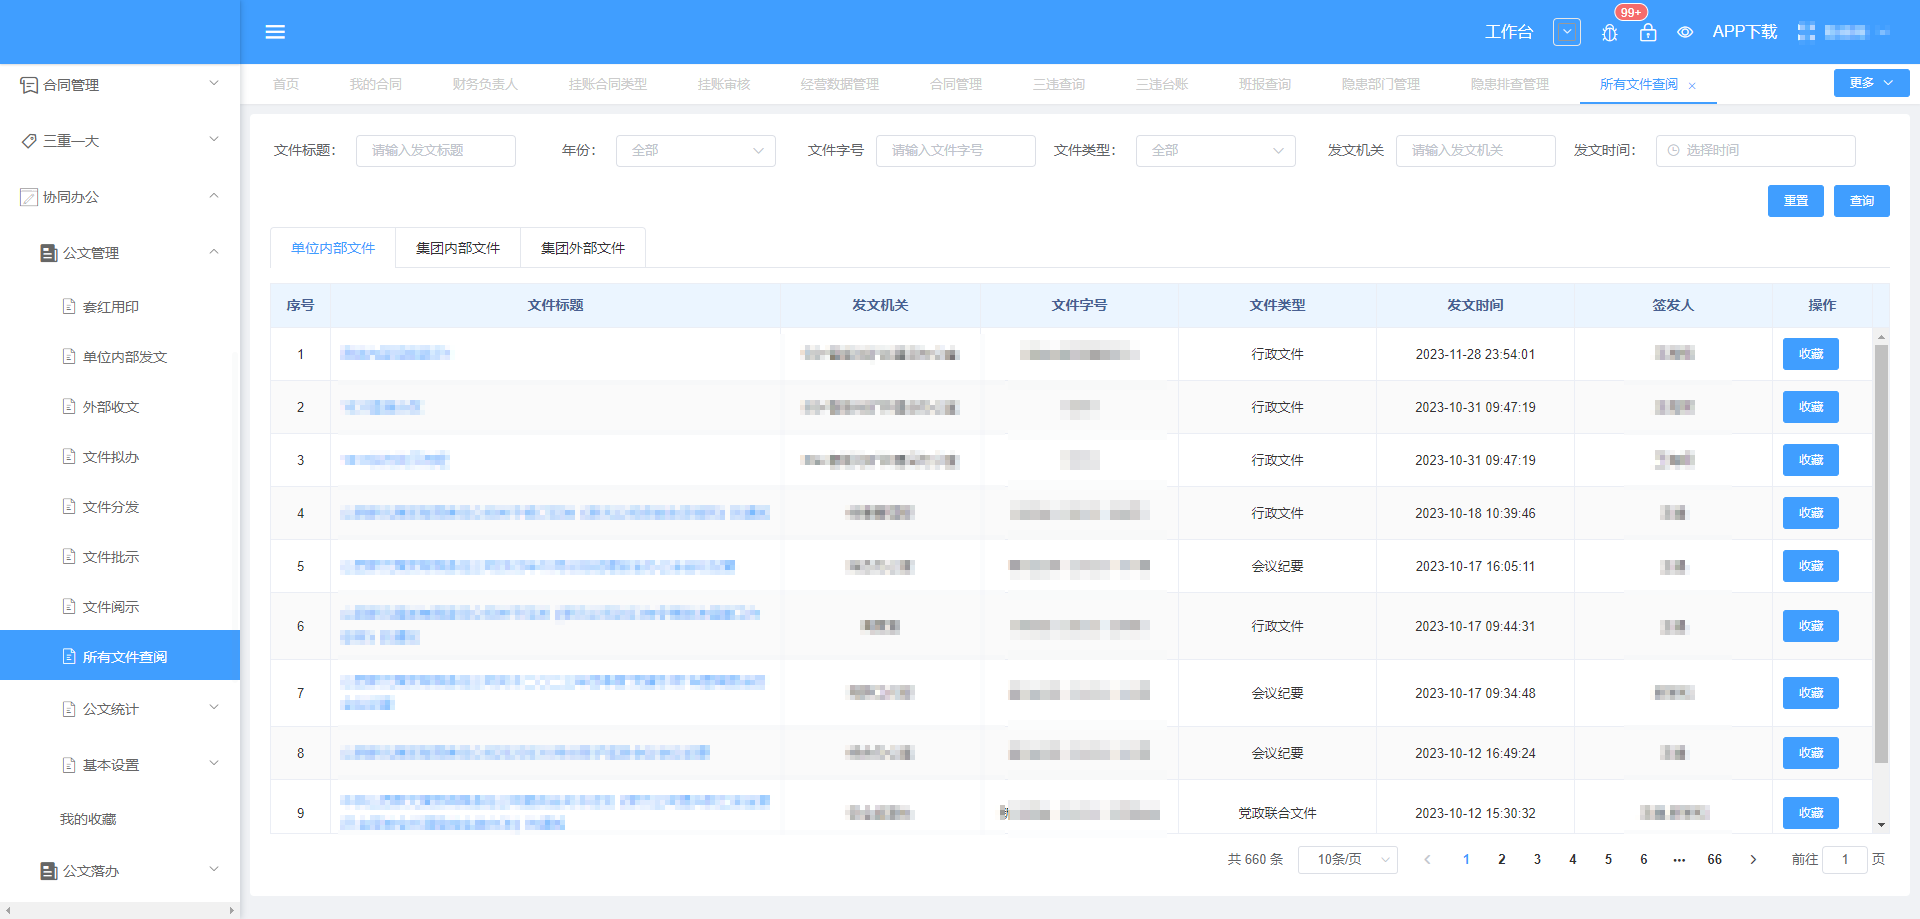Expand the 公文统计 submenu
This screenshot has width=1920, height=919.
[x=120, y=709]
